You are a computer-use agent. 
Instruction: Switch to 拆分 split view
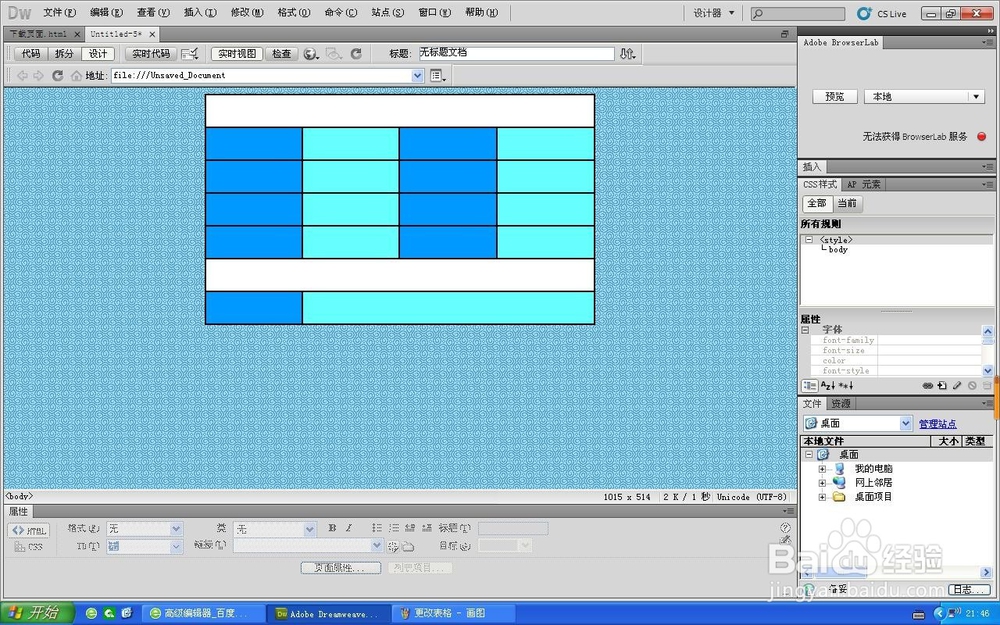[x=64, y=54]
